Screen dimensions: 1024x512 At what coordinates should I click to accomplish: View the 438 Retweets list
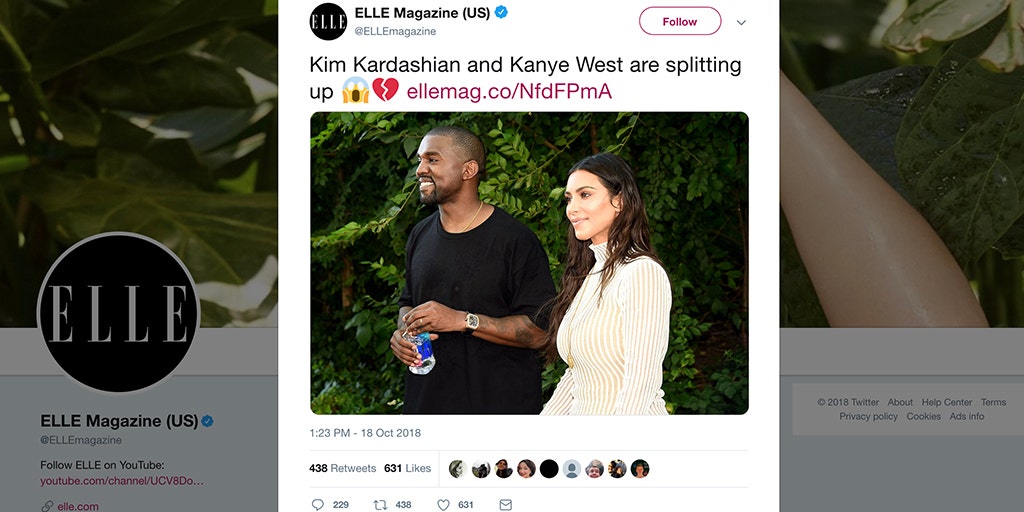343,468
